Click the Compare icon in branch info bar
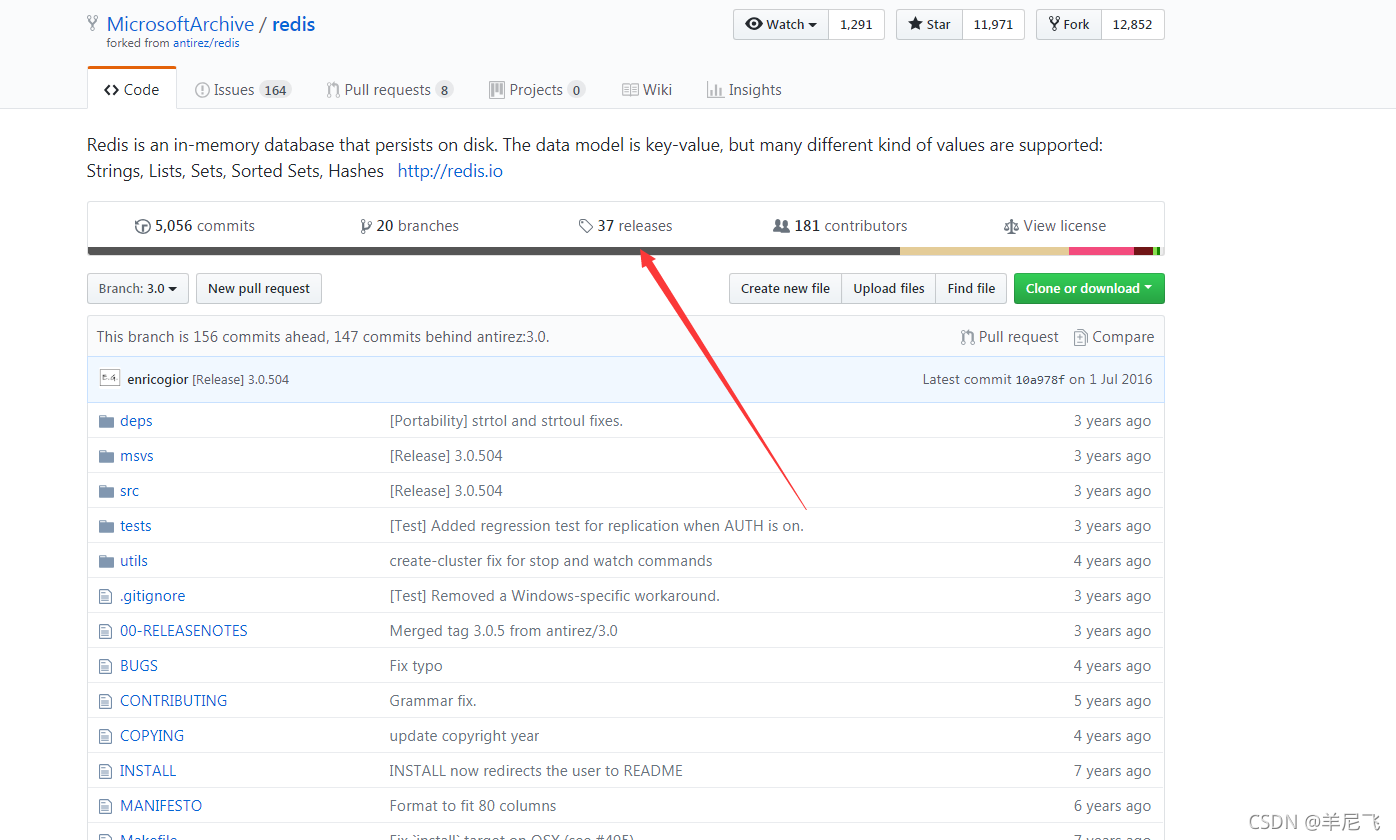 (1080, 337)
